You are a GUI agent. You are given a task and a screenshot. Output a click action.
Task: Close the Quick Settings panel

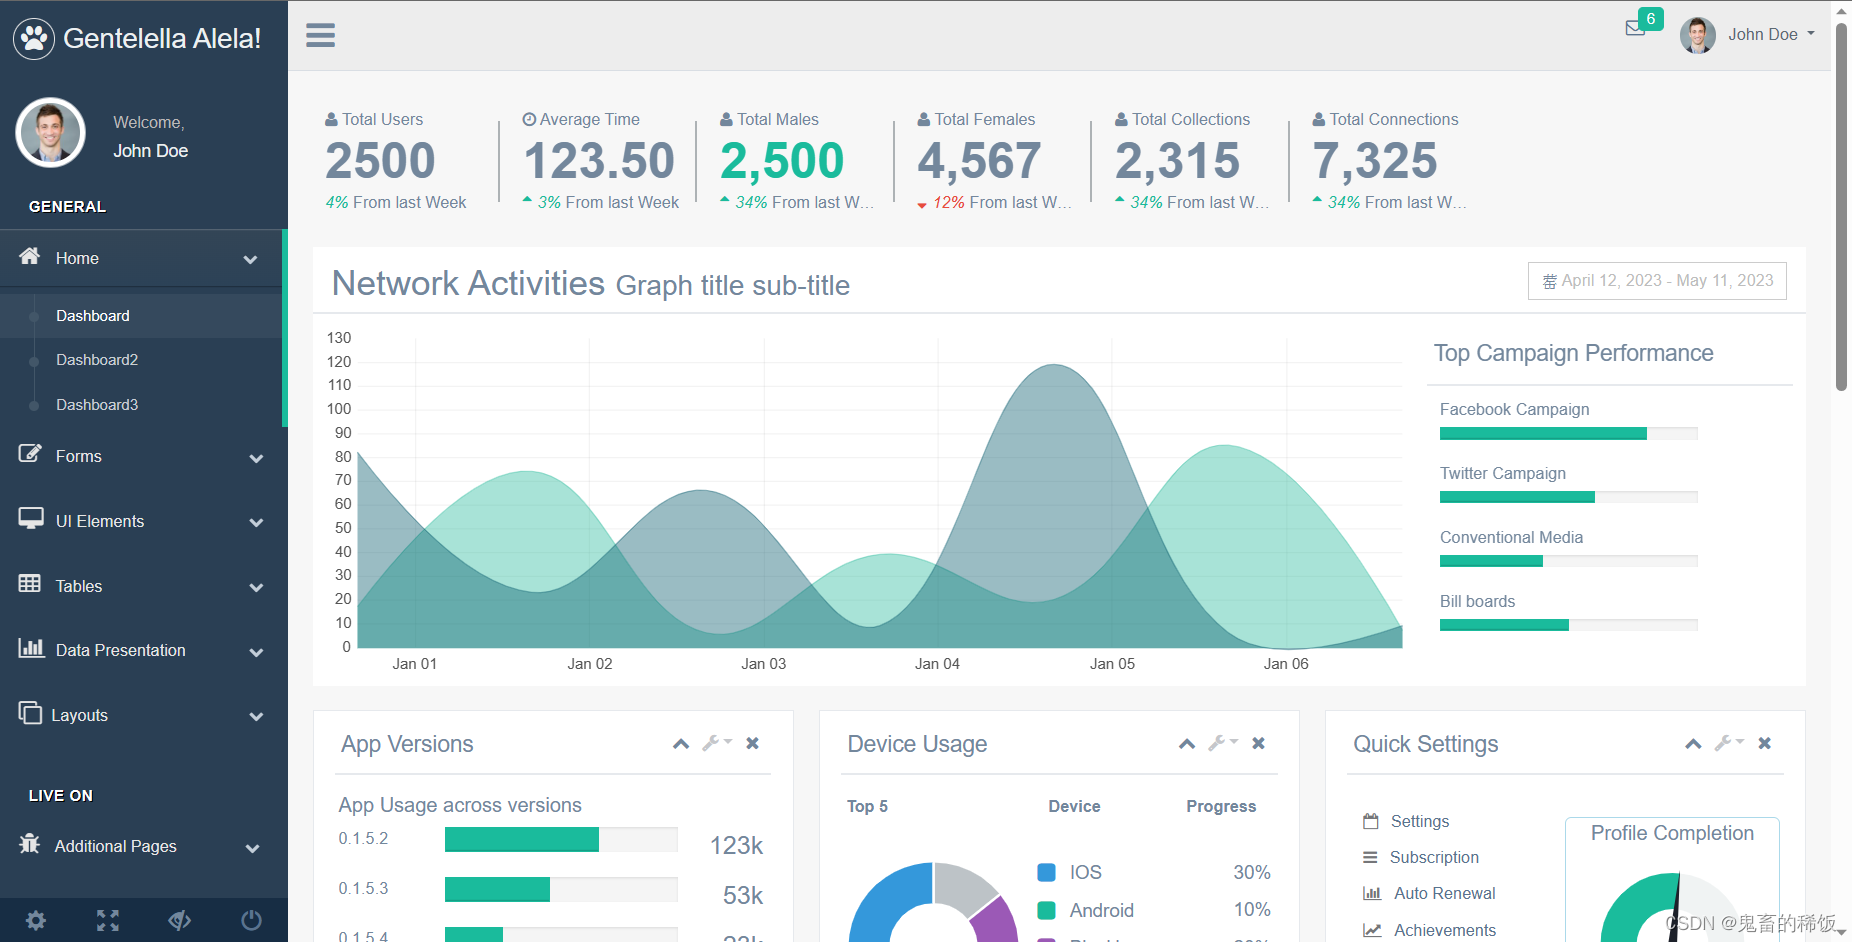coord(1765,743)
